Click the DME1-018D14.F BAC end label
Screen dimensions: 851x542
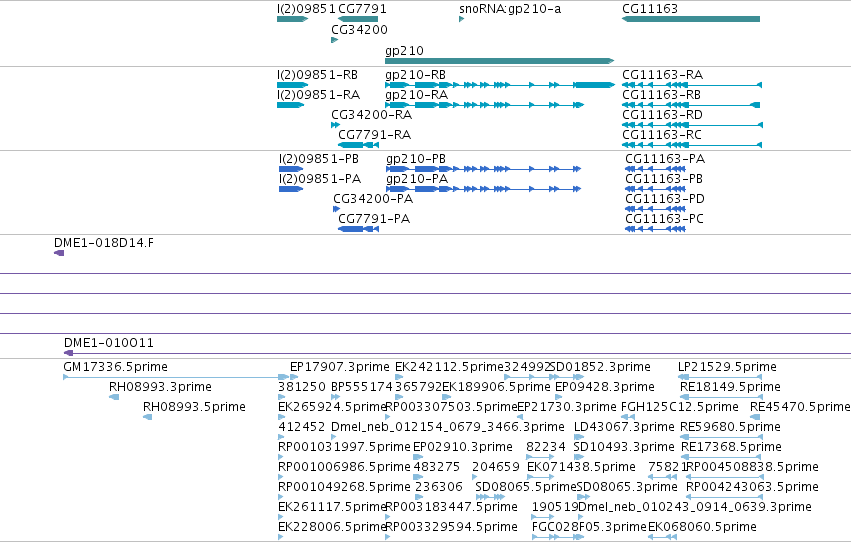pyautogui.click(x=104, y=243)
